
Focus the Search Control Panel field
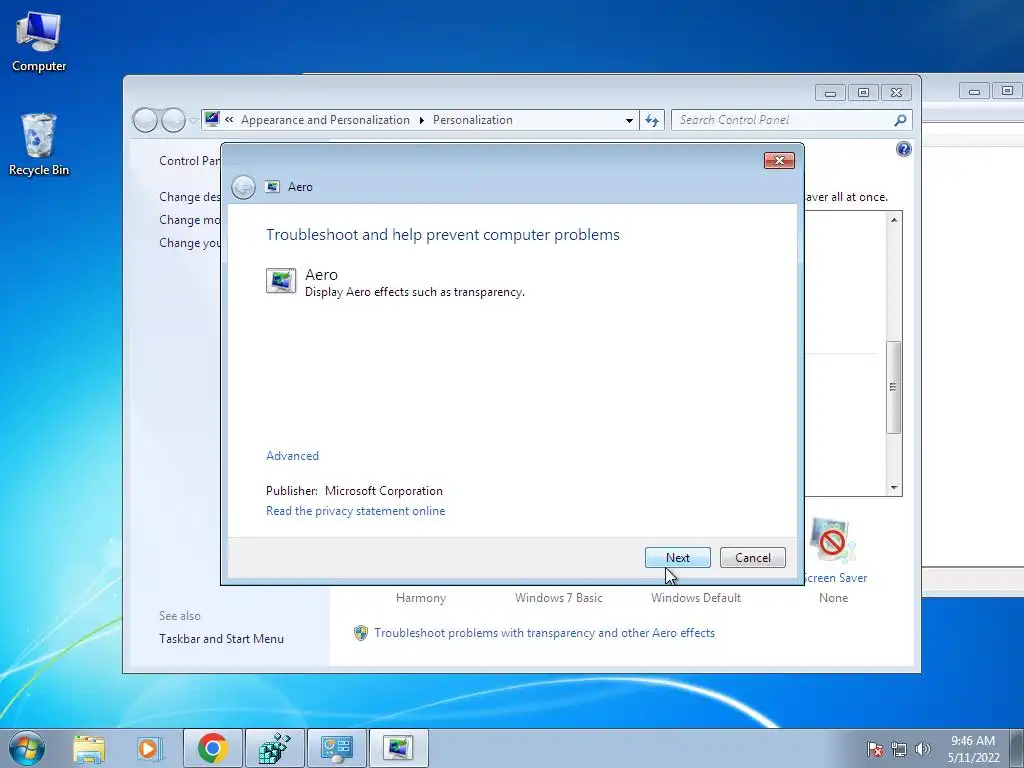point(791,120)
